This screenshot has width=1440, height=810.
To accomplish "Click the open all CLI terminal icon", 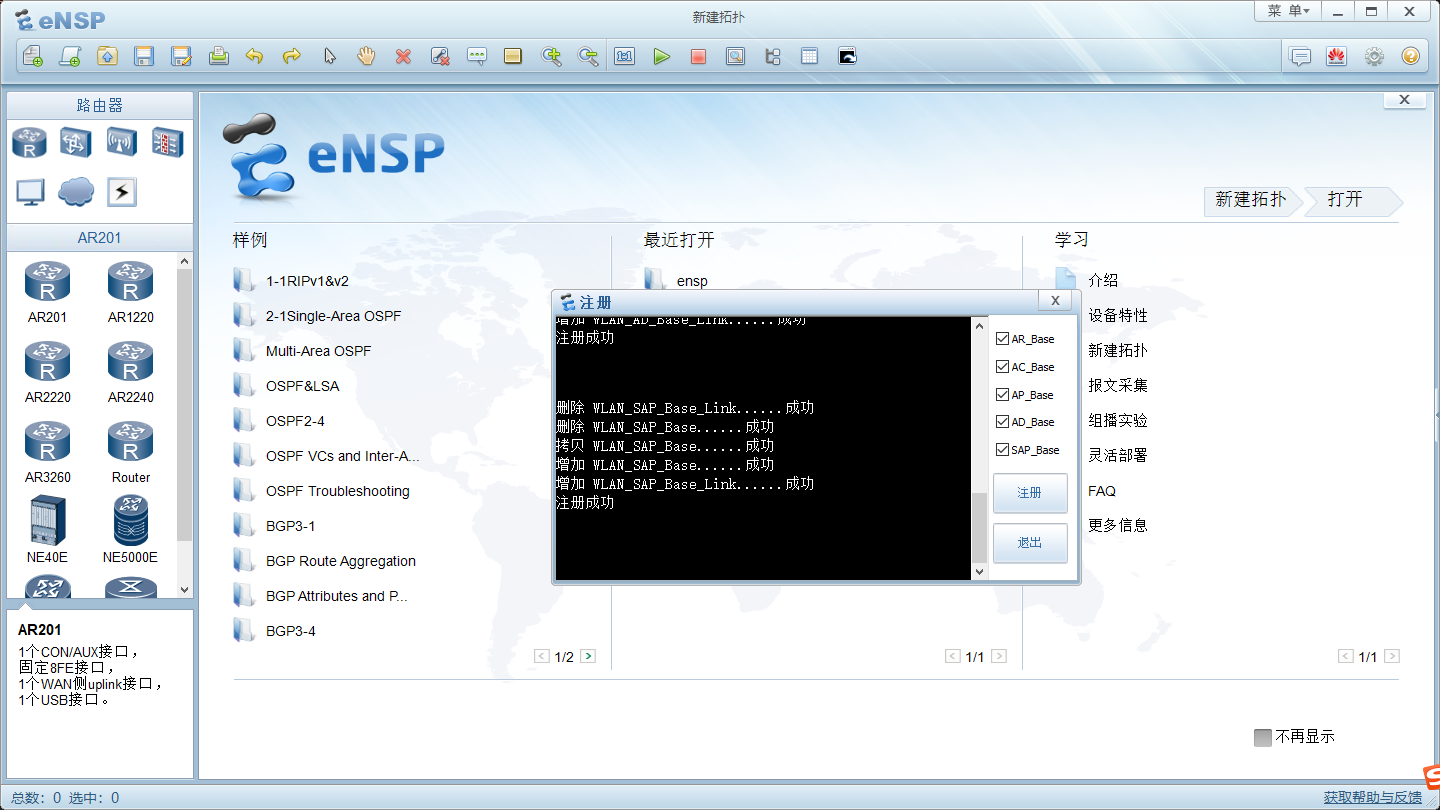I will pos(847,56).
